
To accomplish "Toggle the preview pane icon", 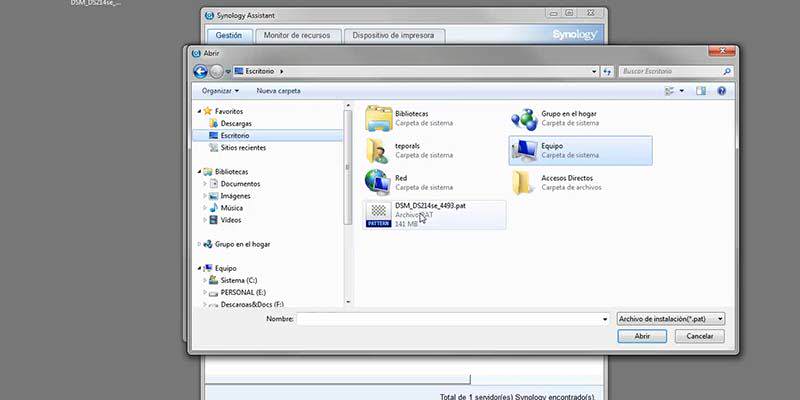I will [701, 91].
